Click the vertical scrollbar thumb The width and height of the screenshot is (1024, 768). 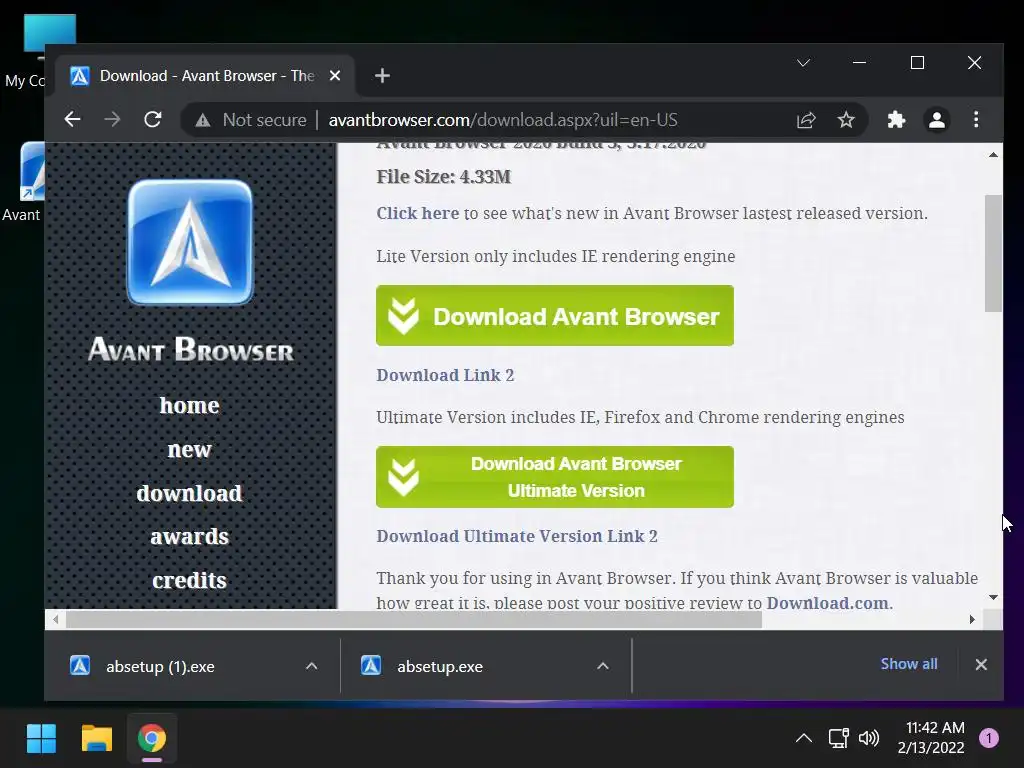click(993, 253)
